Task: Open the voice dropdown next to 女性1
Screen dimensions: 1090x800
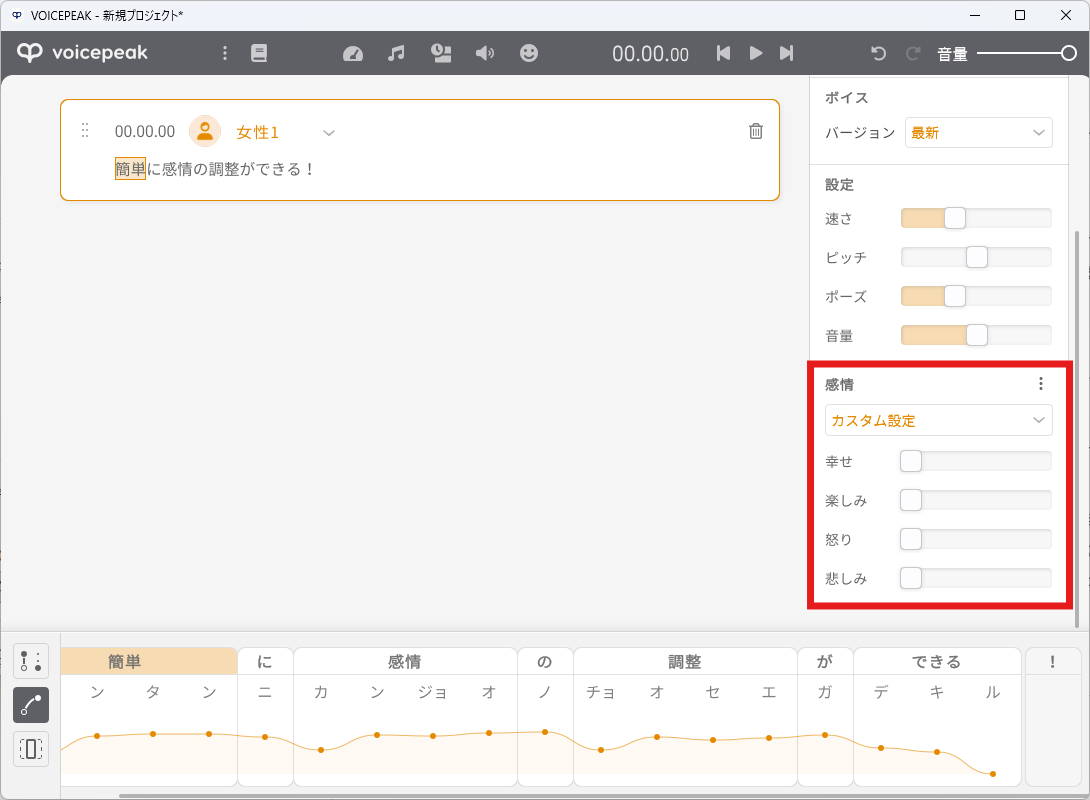Action: pos(329,131)
